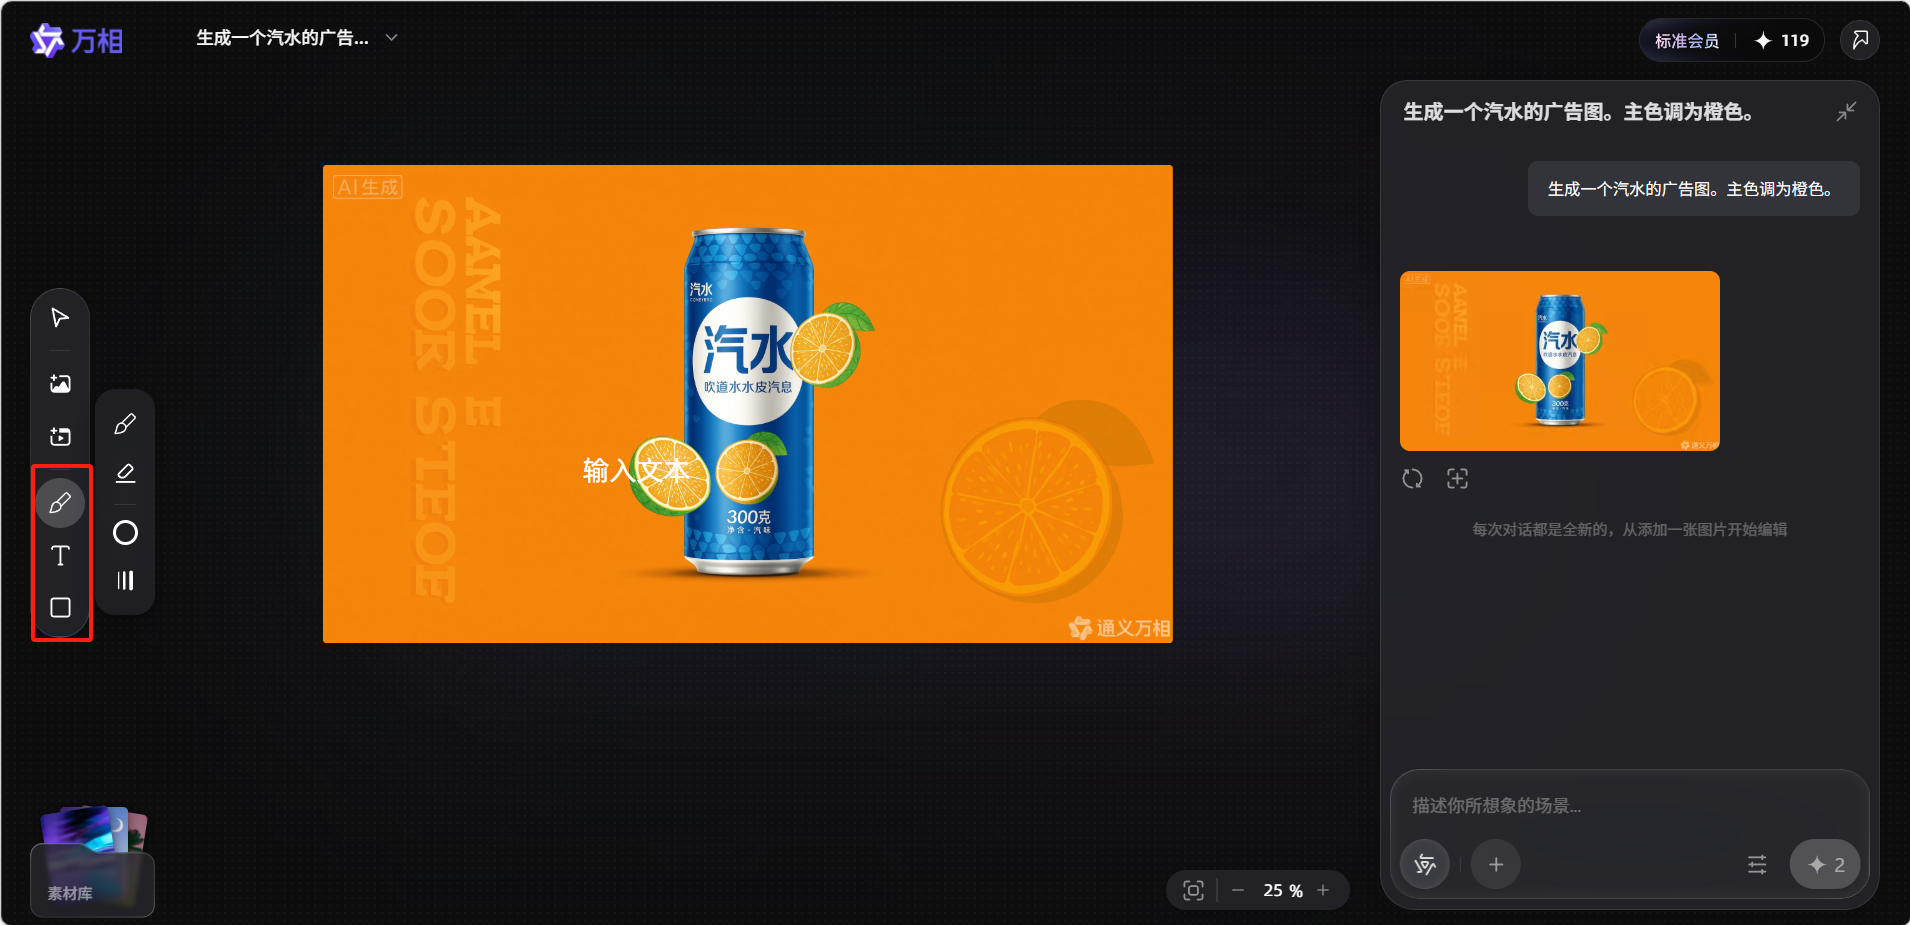The width and height of the screenshot is (1910, 925).
Task: Open generation settings sliders icon
Action: (1757, 865)
